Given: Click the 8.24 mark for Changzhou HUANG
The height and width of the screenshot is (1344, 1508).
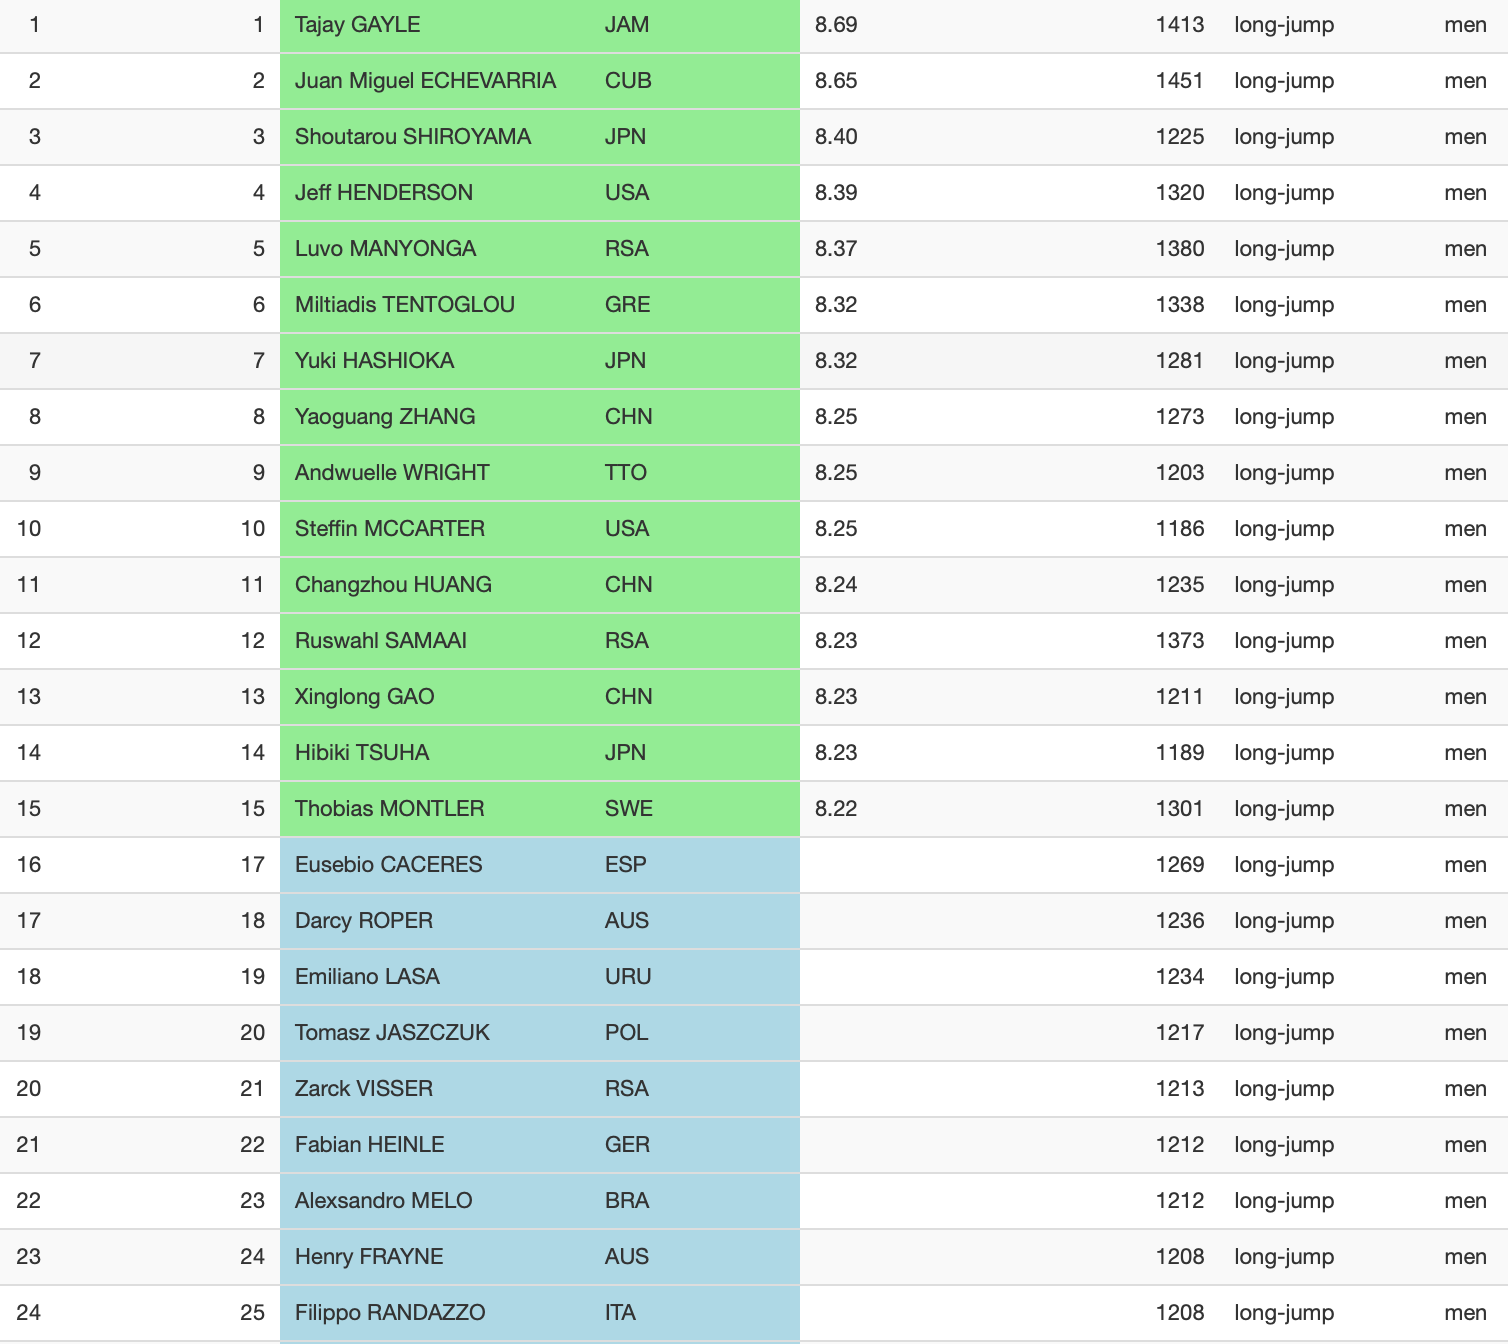Looking at the screenshot, I should [836, 585].
